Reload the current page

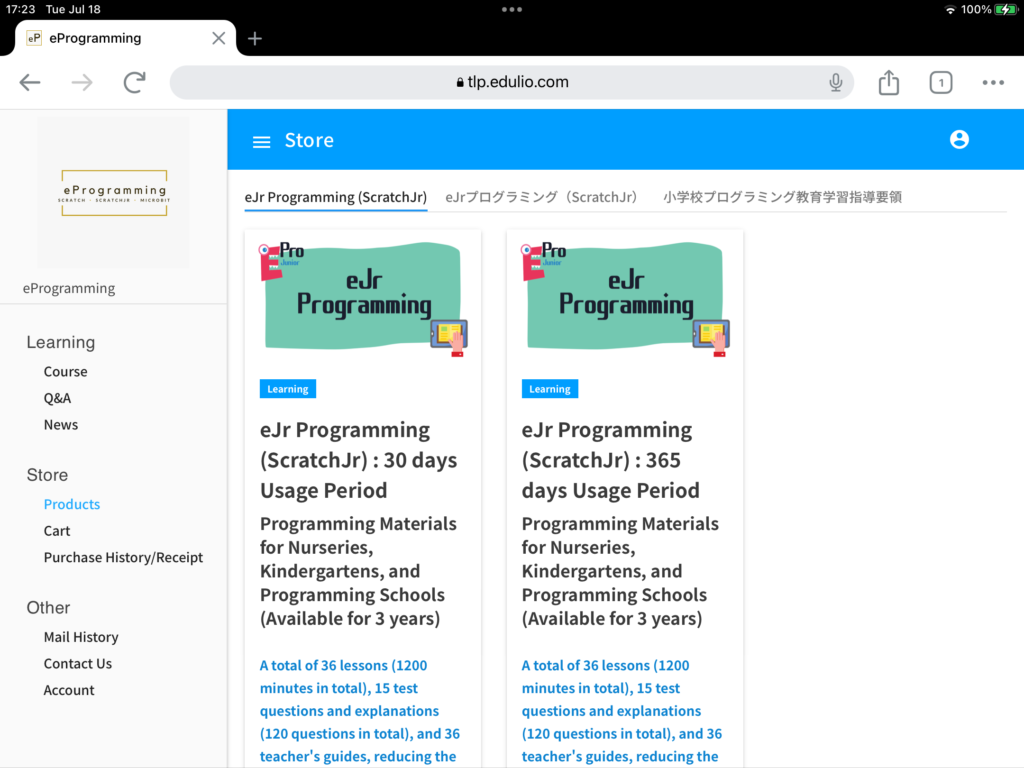[134, 82]
